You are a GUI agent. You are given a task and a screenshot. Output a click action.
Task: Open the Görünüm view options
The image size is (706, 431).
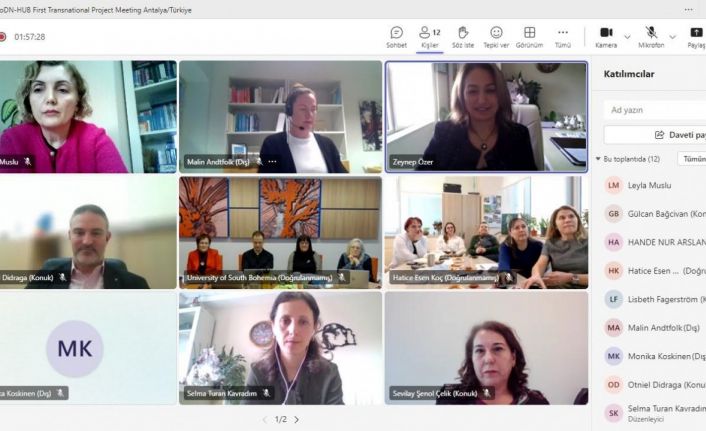[530, 37]
